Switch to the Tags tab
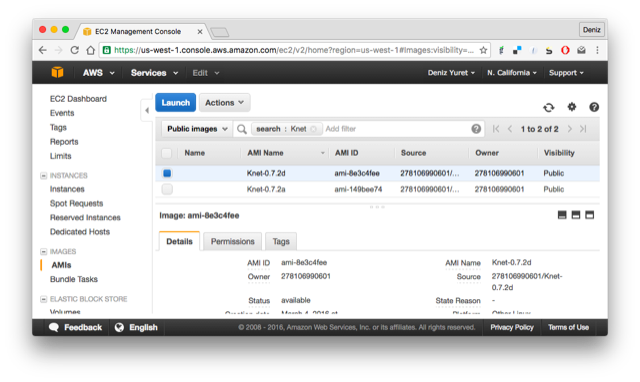The image size is (640, 382). pyautogui.click(x=281, y=241)
